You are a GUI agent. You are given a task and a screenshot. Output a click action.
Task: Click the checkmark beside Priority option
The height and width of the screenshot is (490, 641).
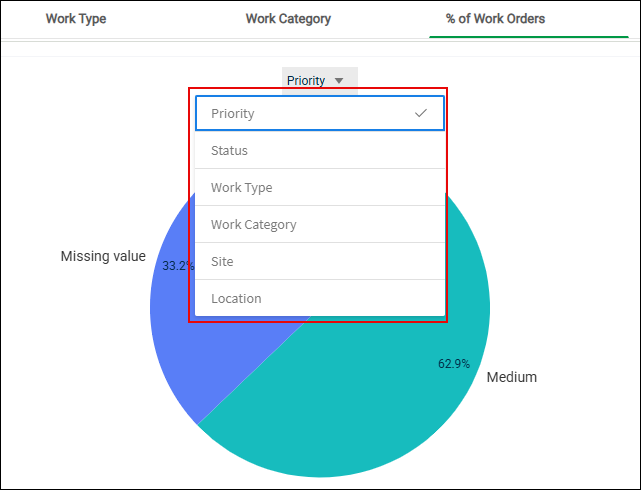[421, 113]
